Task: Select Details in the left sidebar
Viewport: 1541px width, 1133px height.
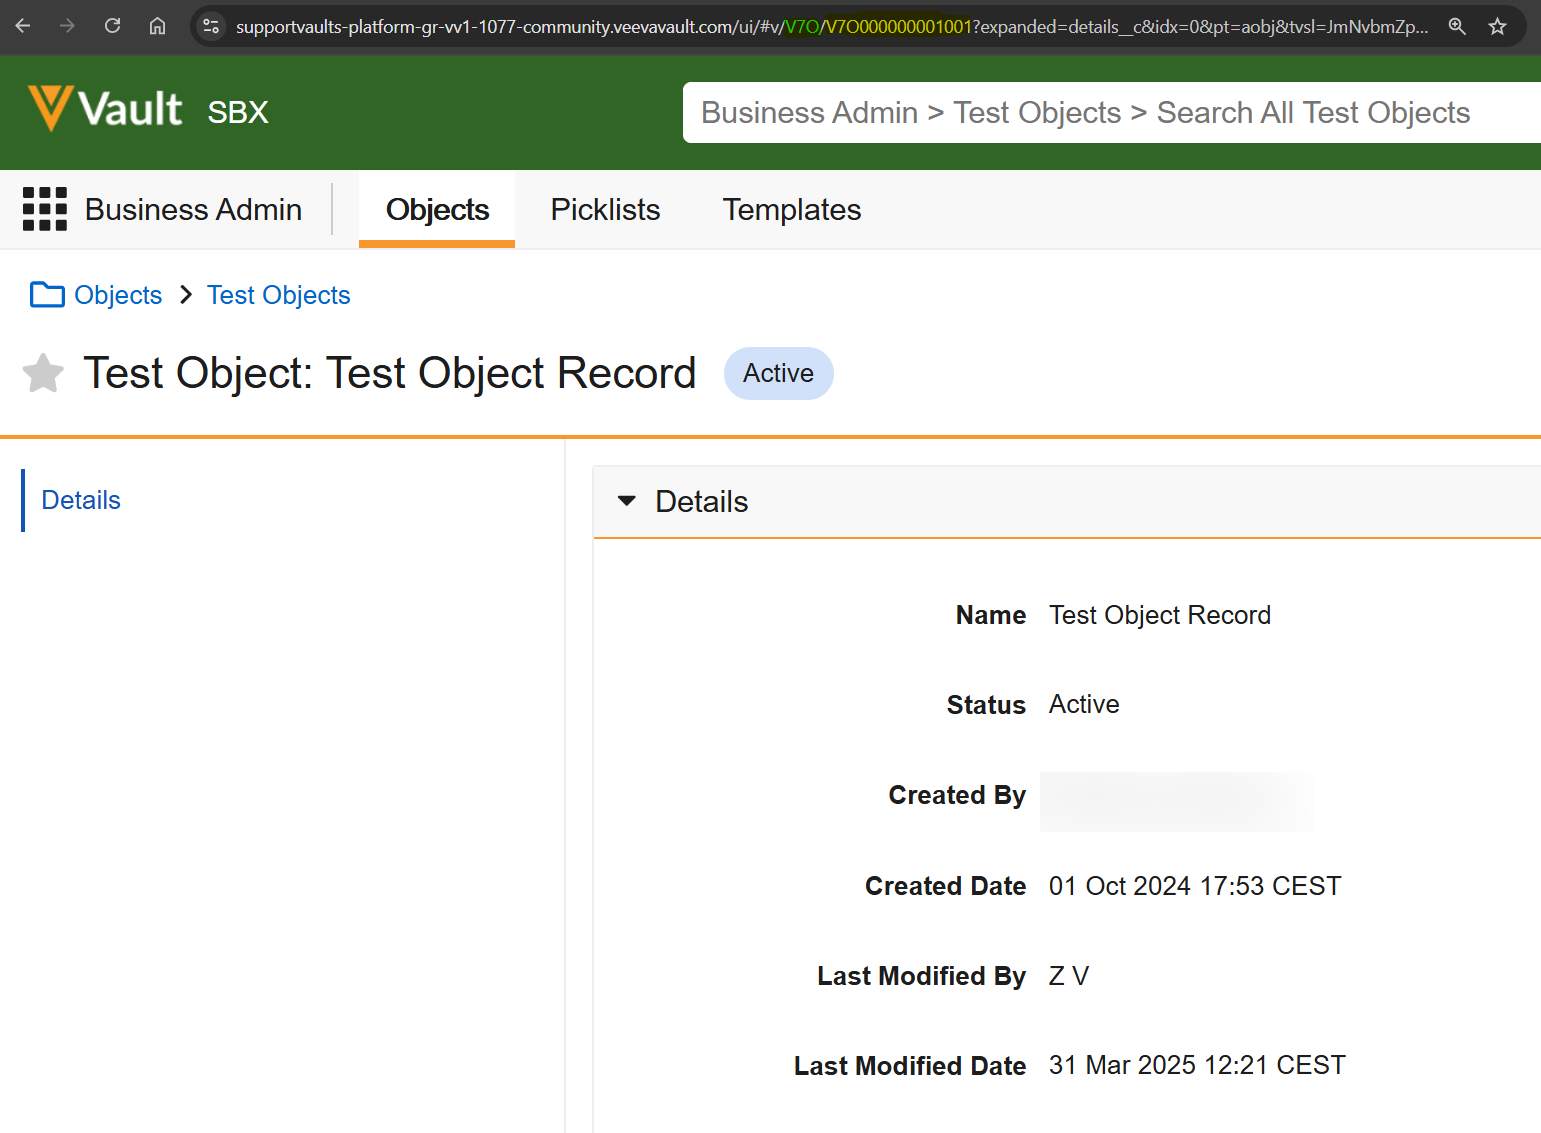Action: point(81,500)
